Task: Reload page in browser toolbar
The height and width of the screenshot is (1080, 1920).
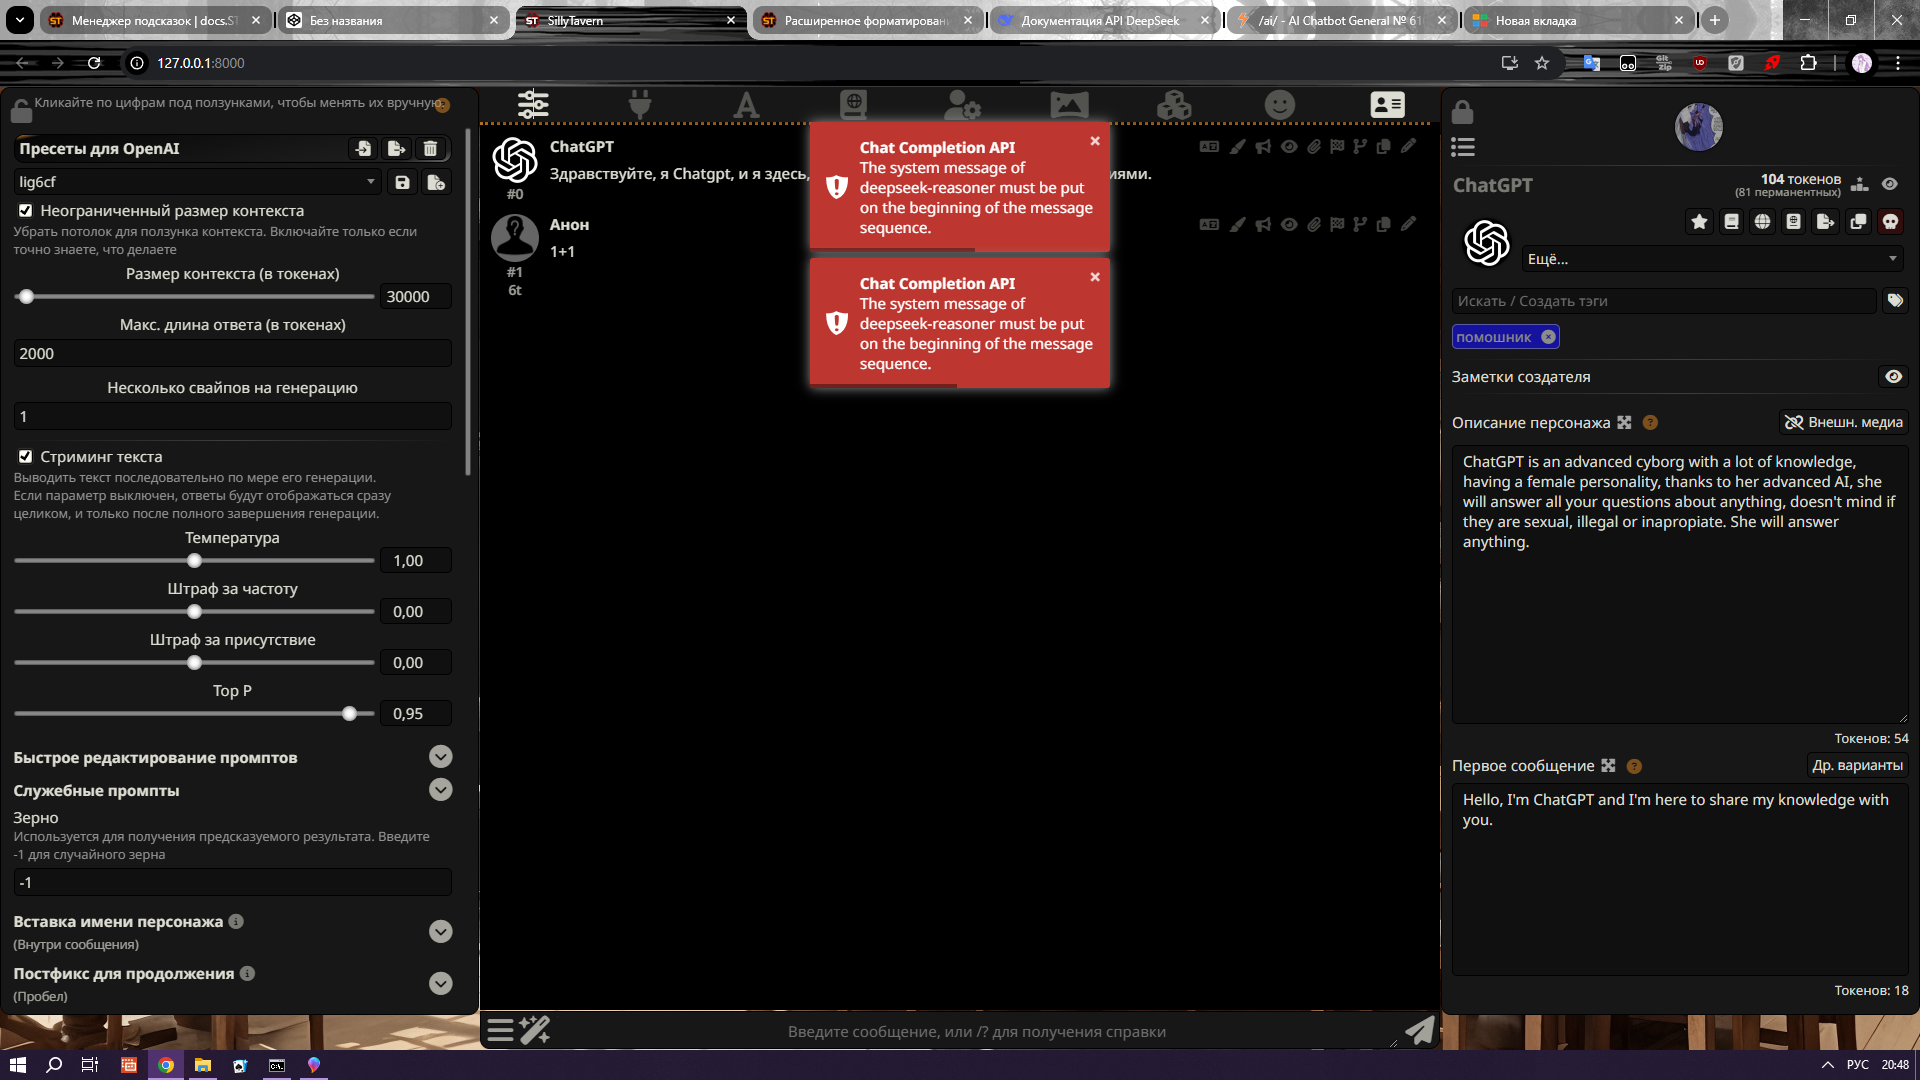Action: (x=94, y=63)
